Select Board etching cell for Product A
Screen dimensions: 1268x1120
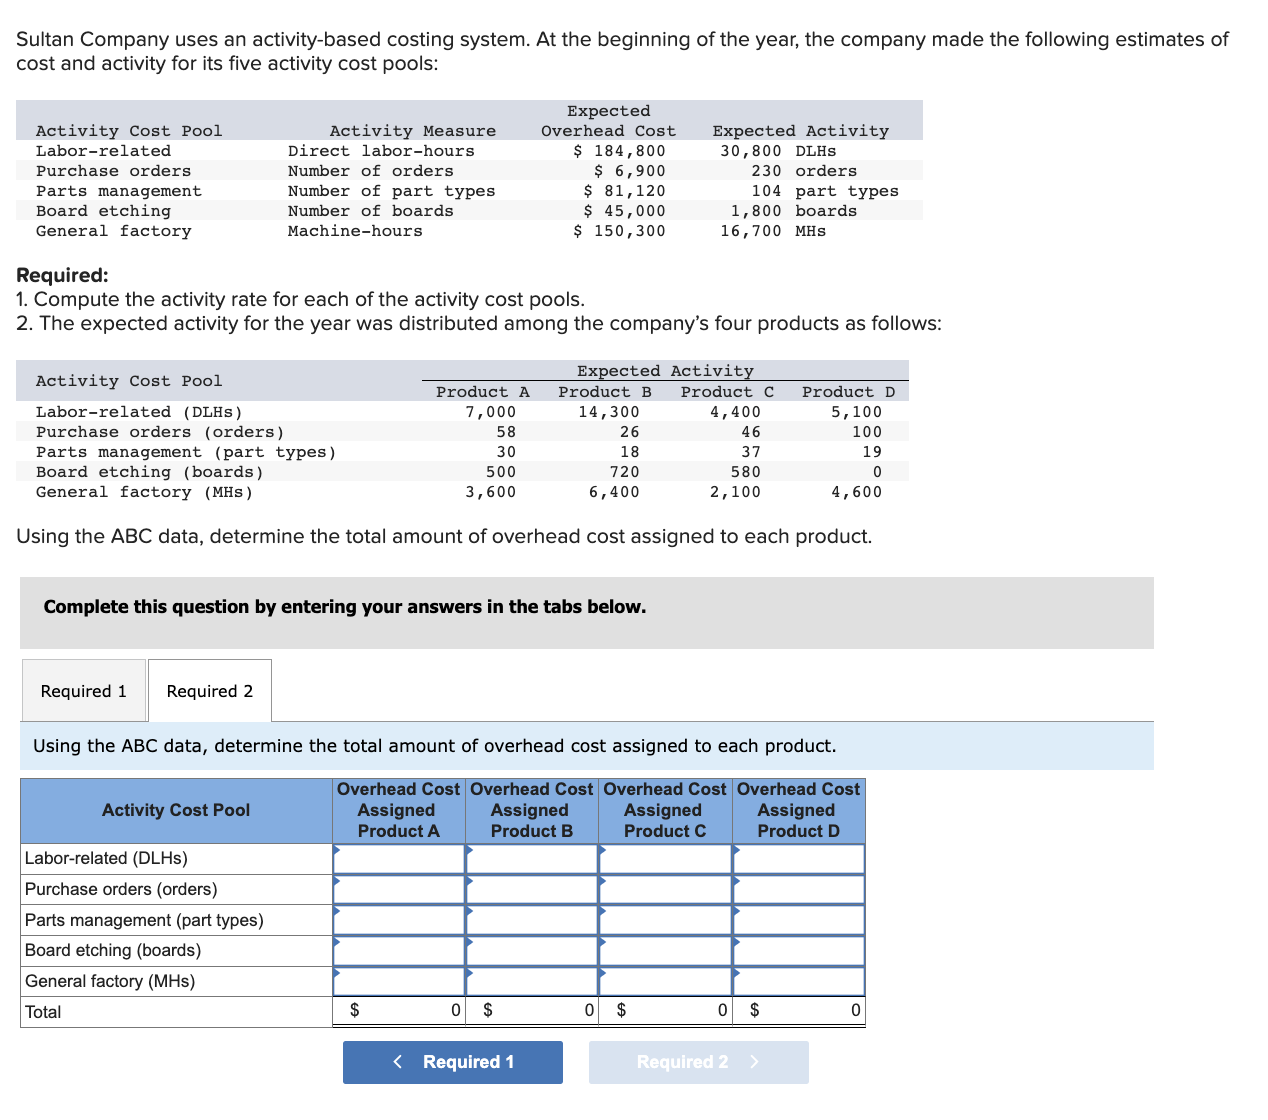point(398,950)
